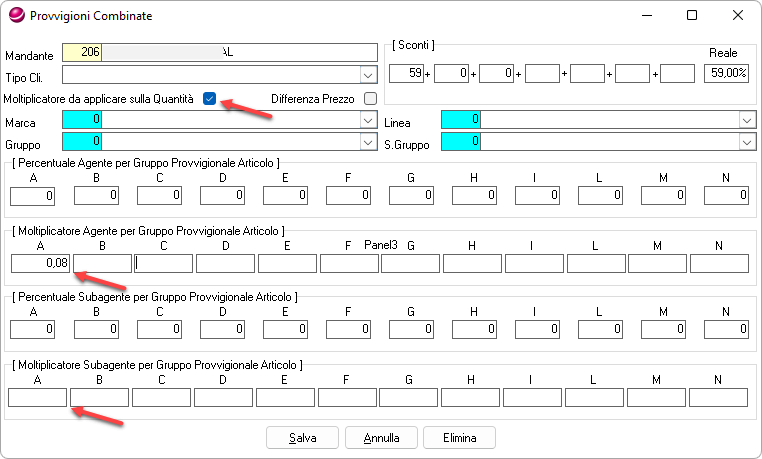Click Percentuale Subagente field G
762x459 pixels.
point(411,329)
